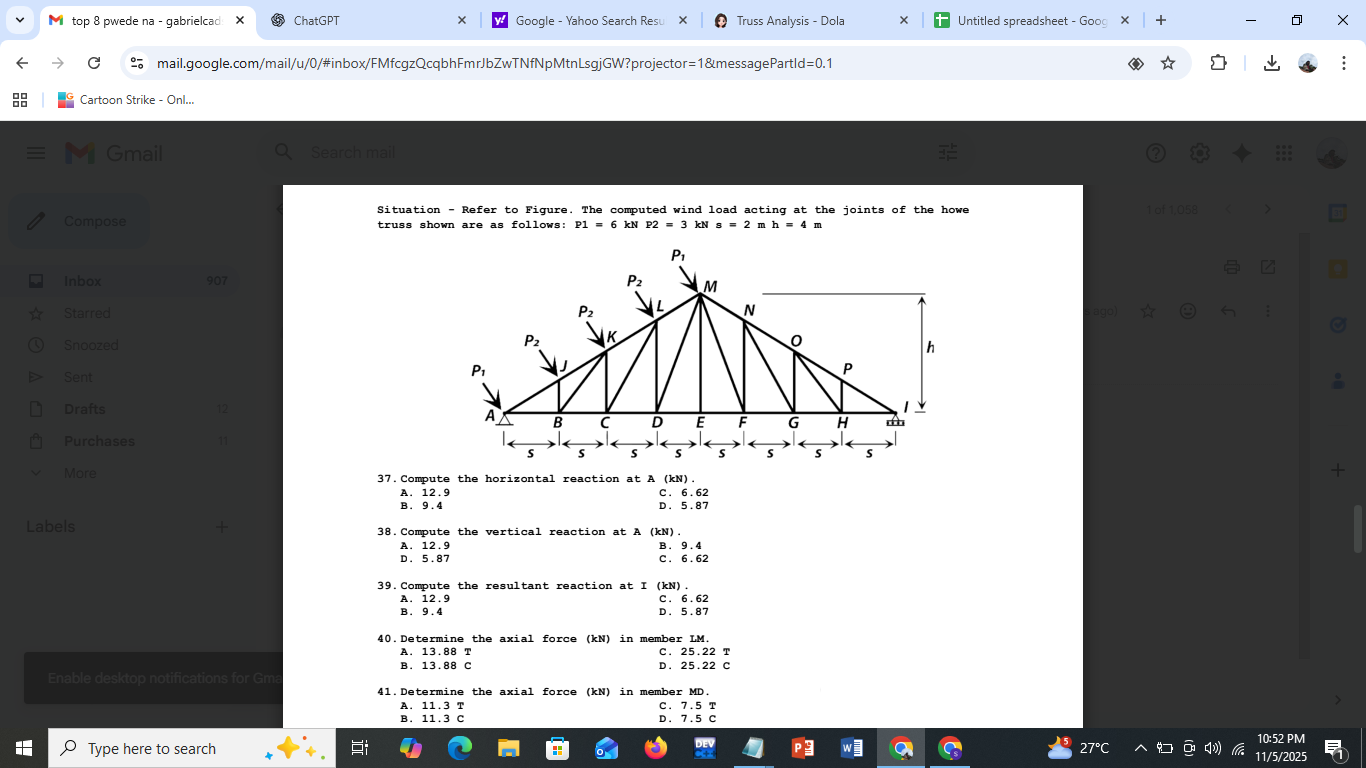Open the Chrome profile avatar
The width and height of the screenshot is (1366, 768).
tap(1308, 63)
